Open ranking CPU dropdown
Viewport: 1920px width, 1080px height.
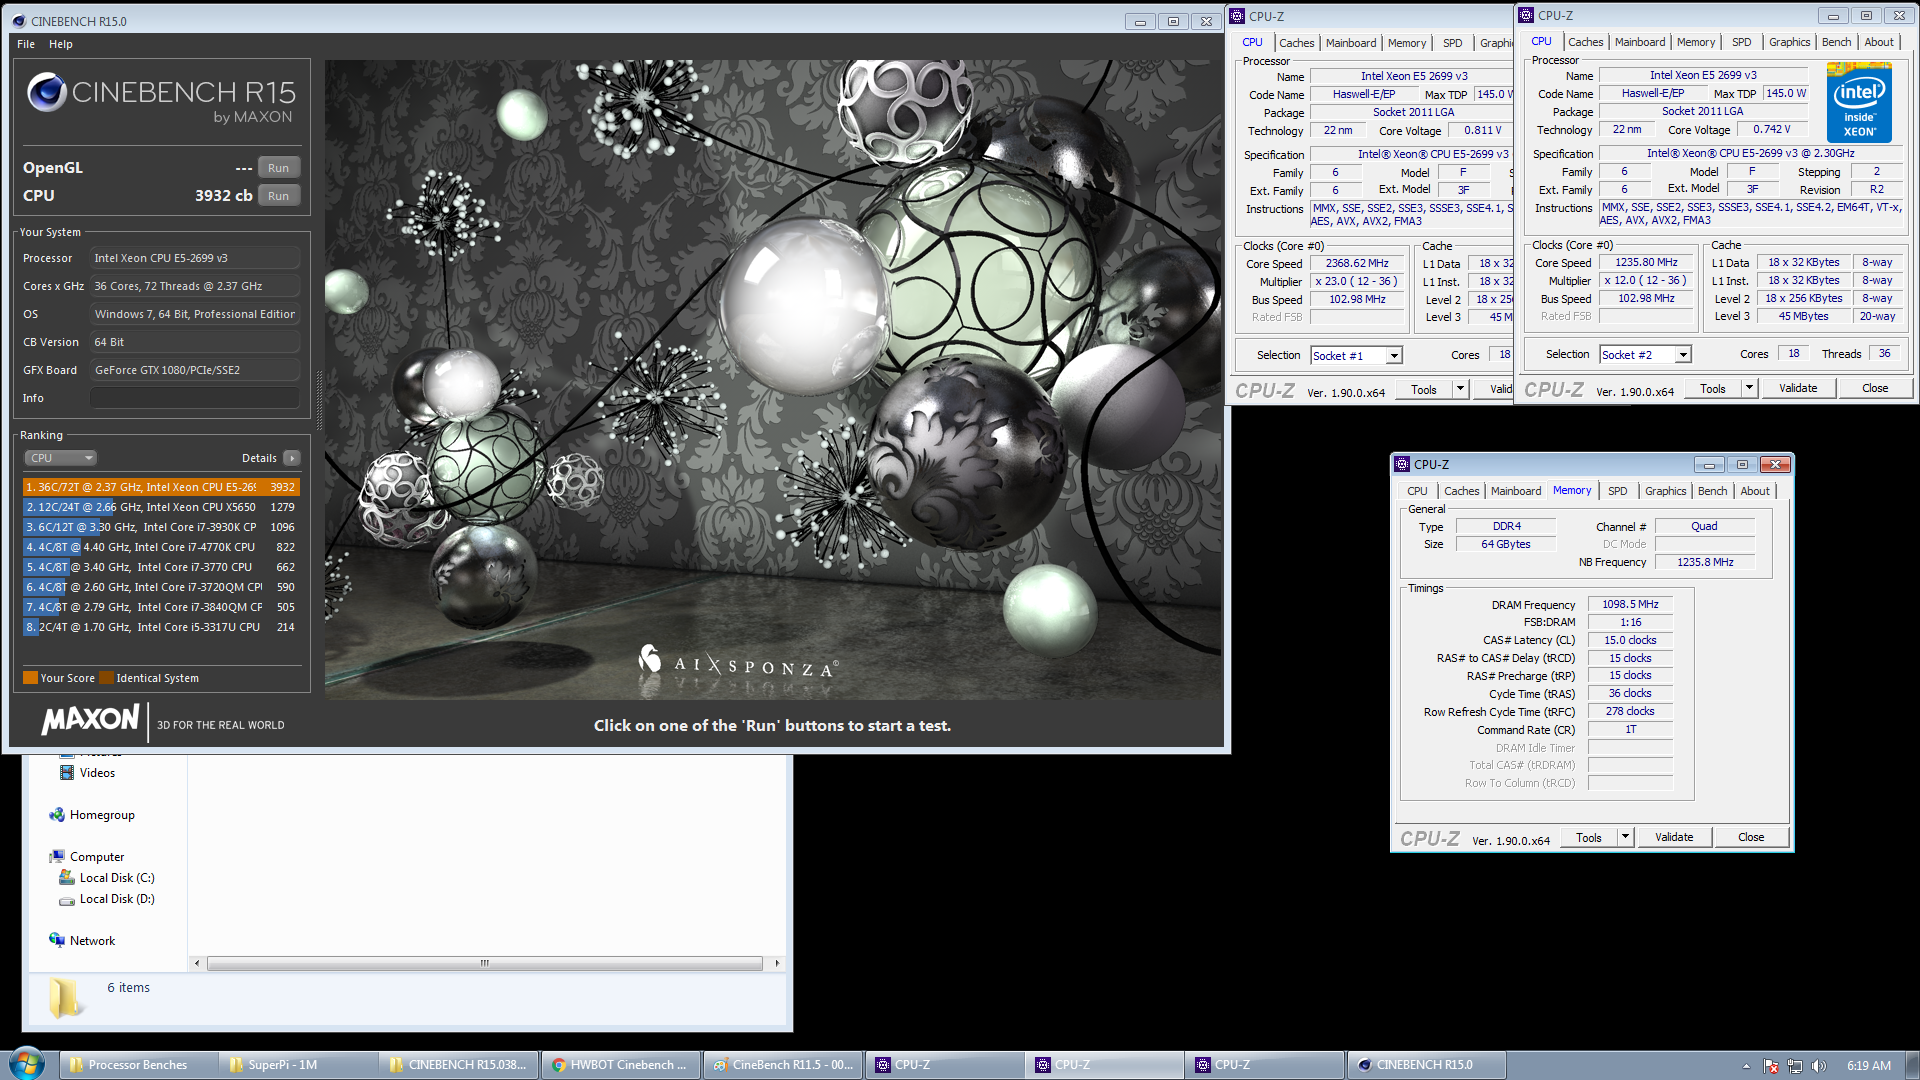point(60,458)
